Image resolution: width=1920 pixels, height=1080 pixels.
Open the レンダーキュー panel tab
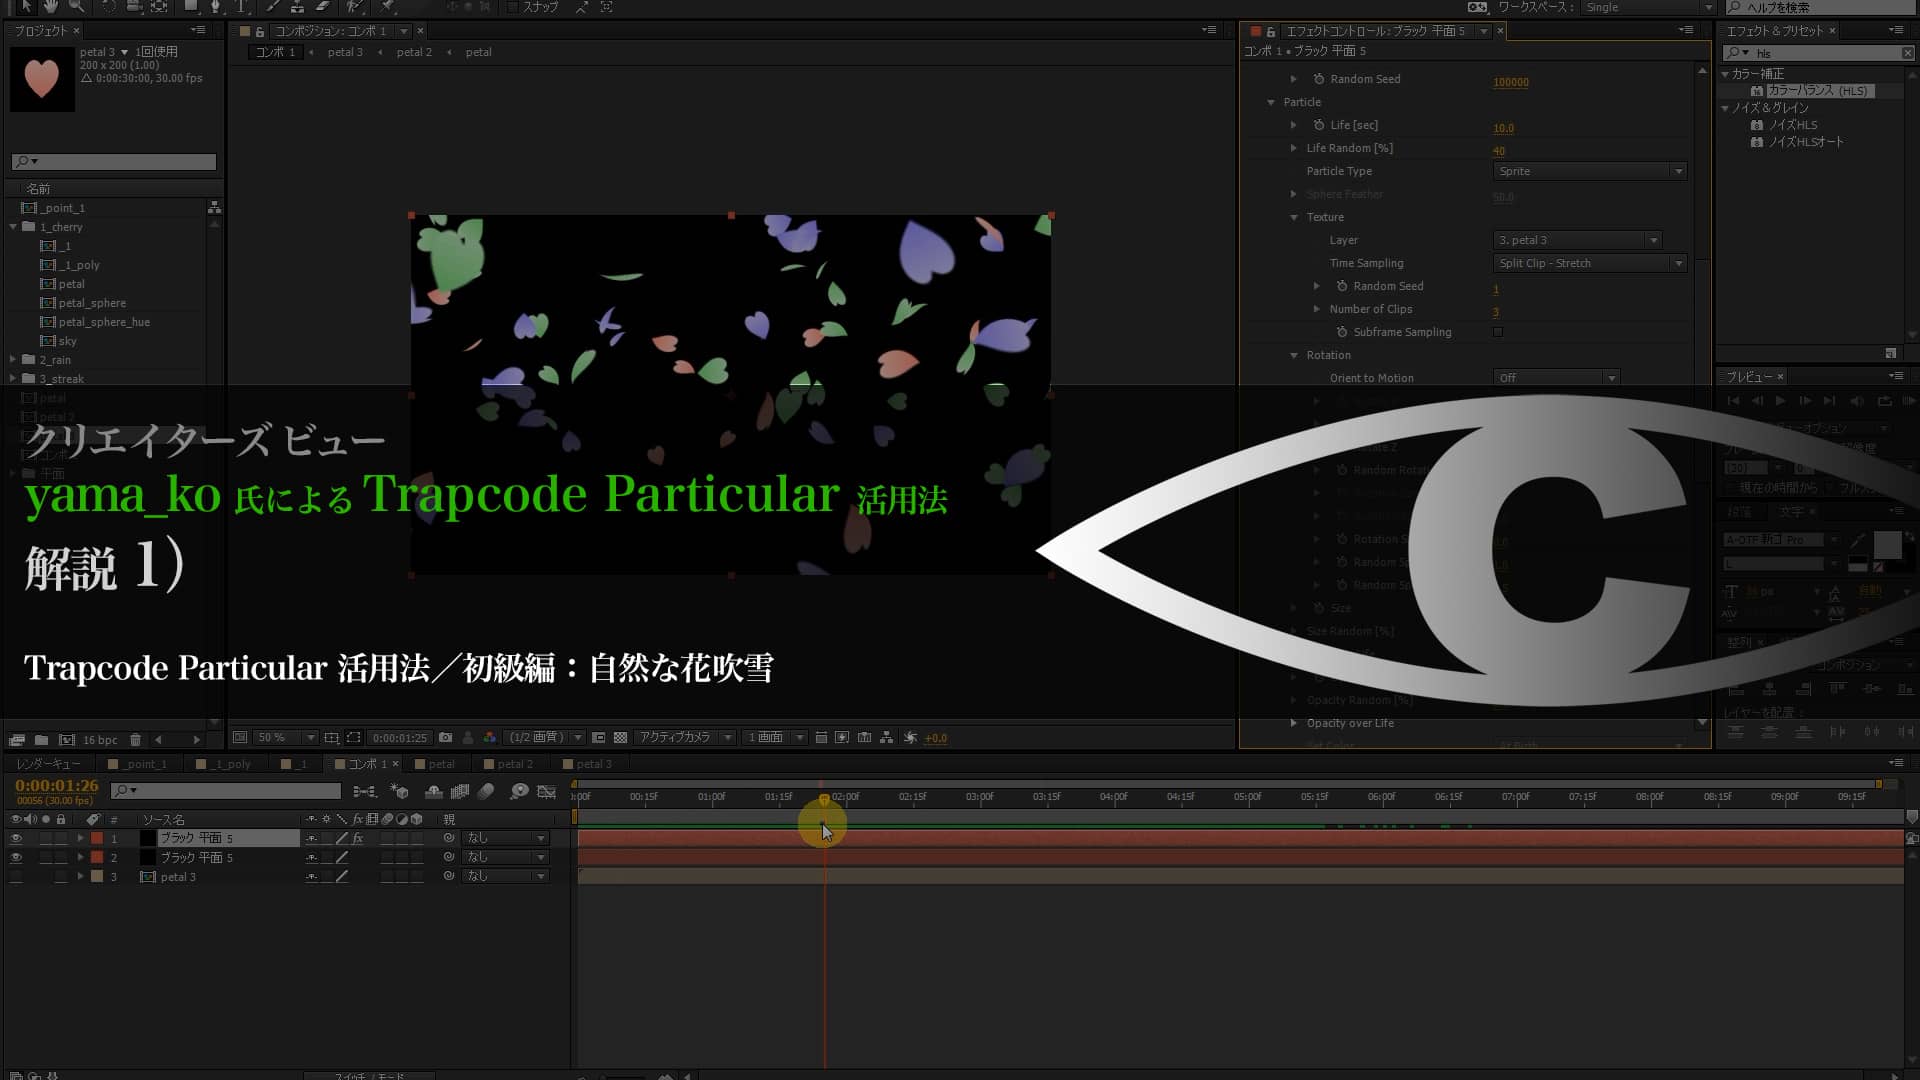48,763
